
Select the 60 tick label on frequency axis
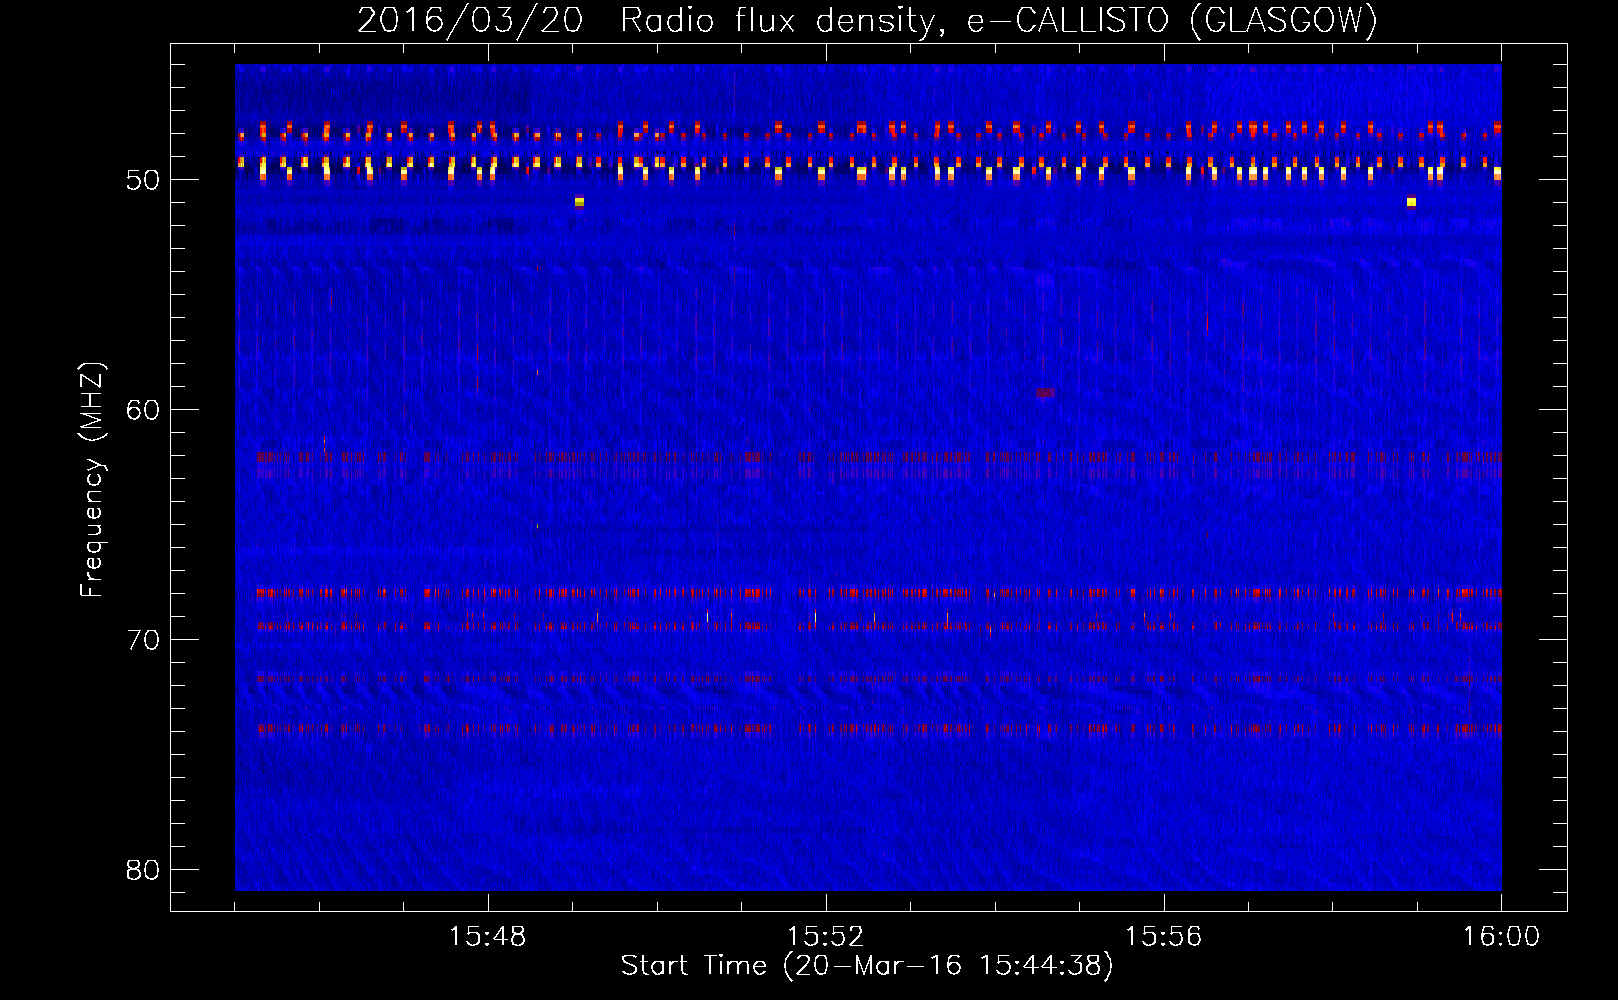(143, 410)
